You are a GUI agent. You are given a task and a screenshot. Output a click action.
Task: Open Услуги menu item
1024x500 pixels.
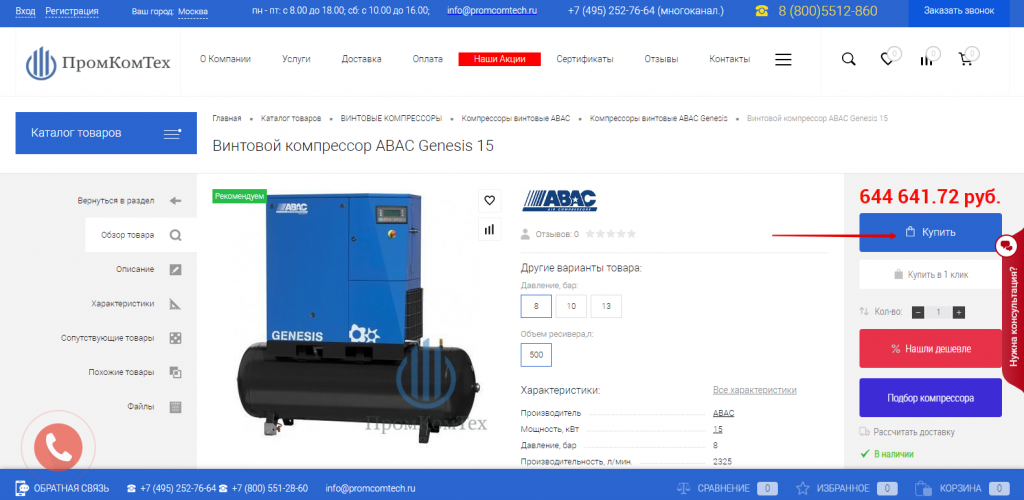pos(296,59)
